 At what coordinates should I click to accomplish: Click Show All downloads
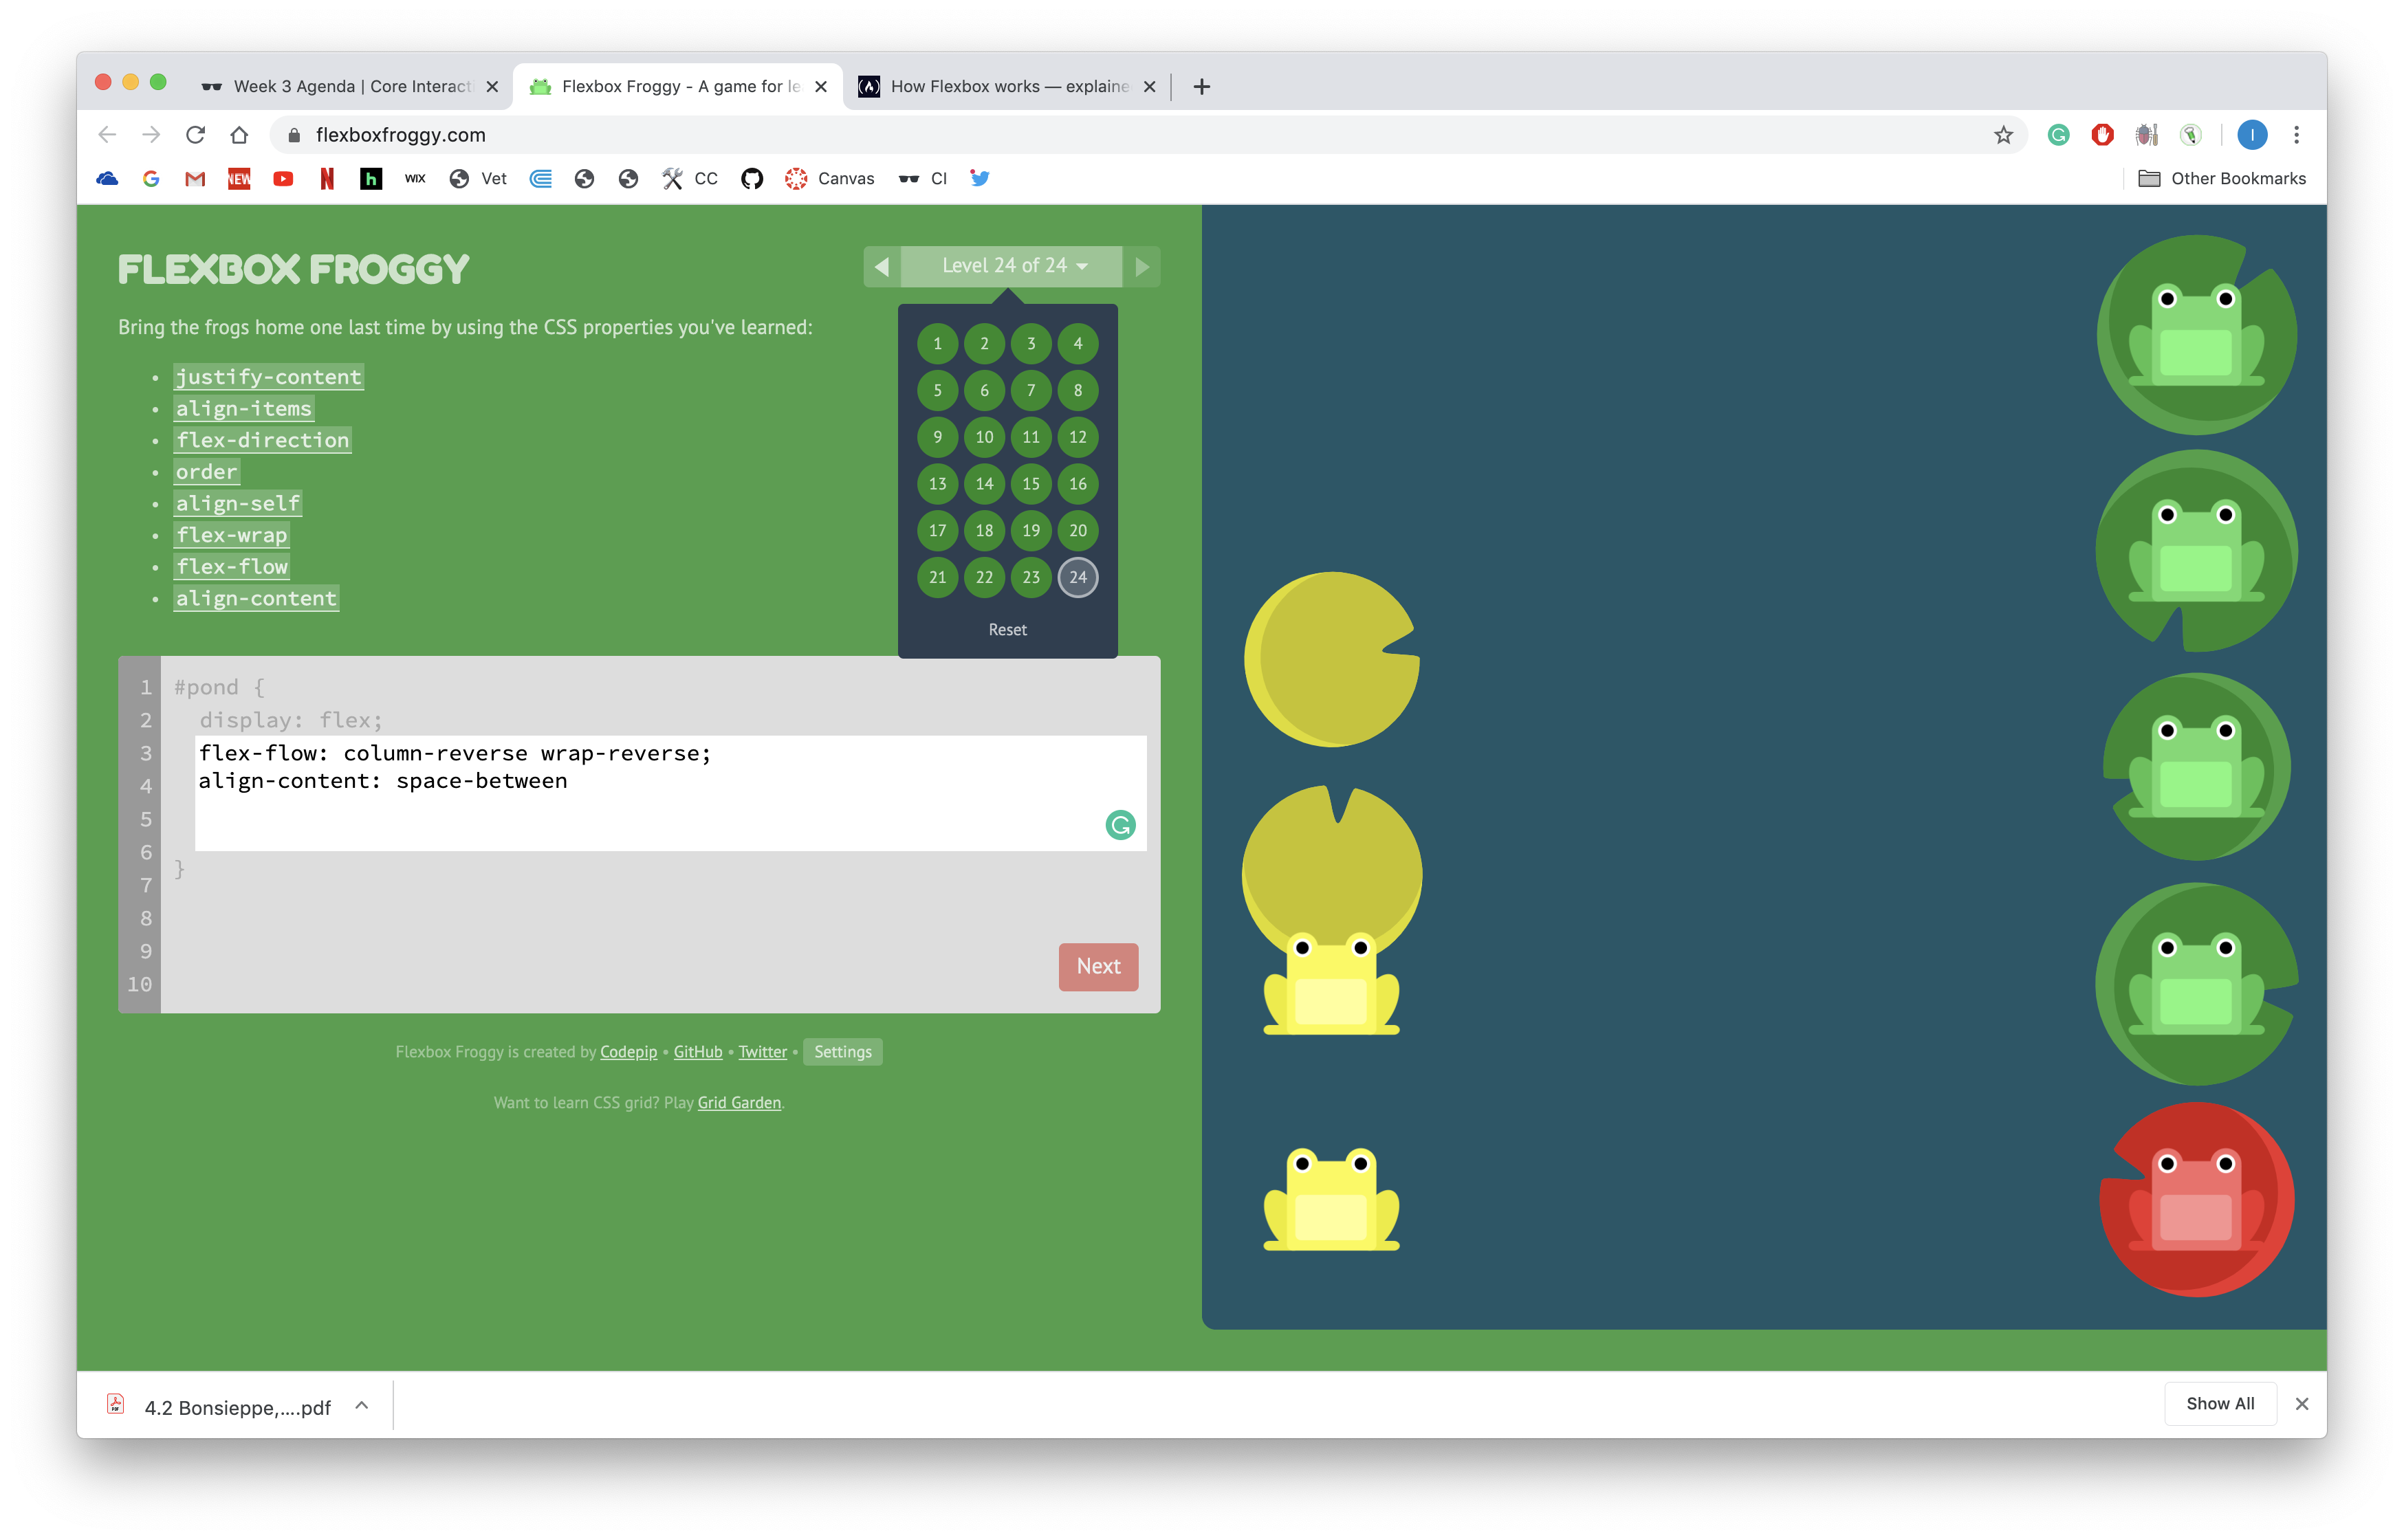coord(2220,1404)
